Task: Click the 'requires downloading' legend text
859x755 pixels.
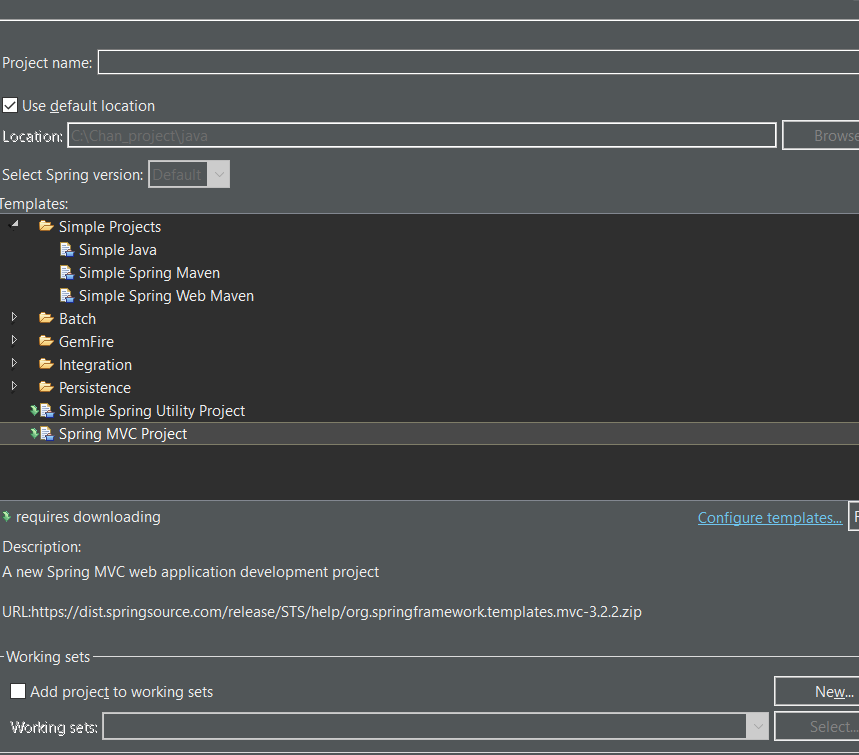Action: [x=88, y=517]
